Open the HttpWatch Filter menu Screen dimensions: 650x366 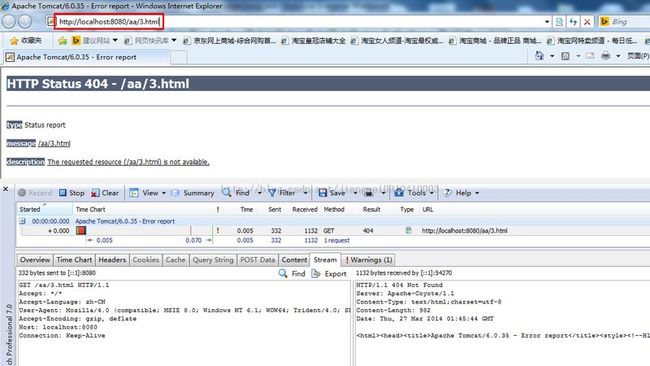288,193
